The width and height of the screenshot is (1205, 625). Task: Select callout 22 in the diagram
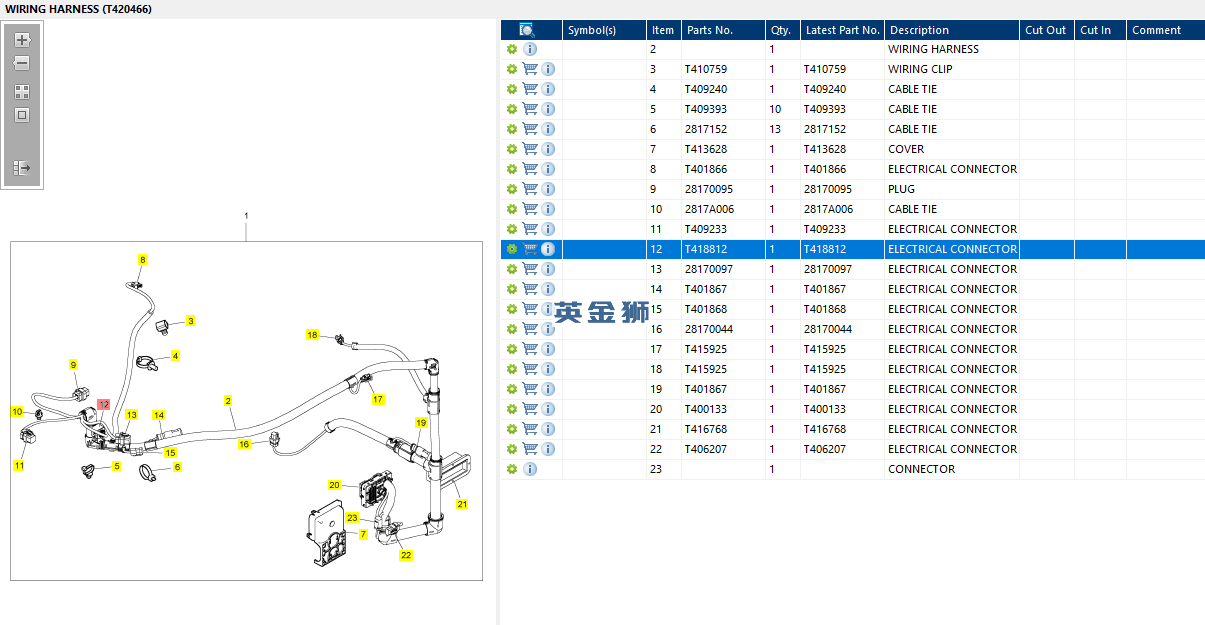[x=406, y=555]
